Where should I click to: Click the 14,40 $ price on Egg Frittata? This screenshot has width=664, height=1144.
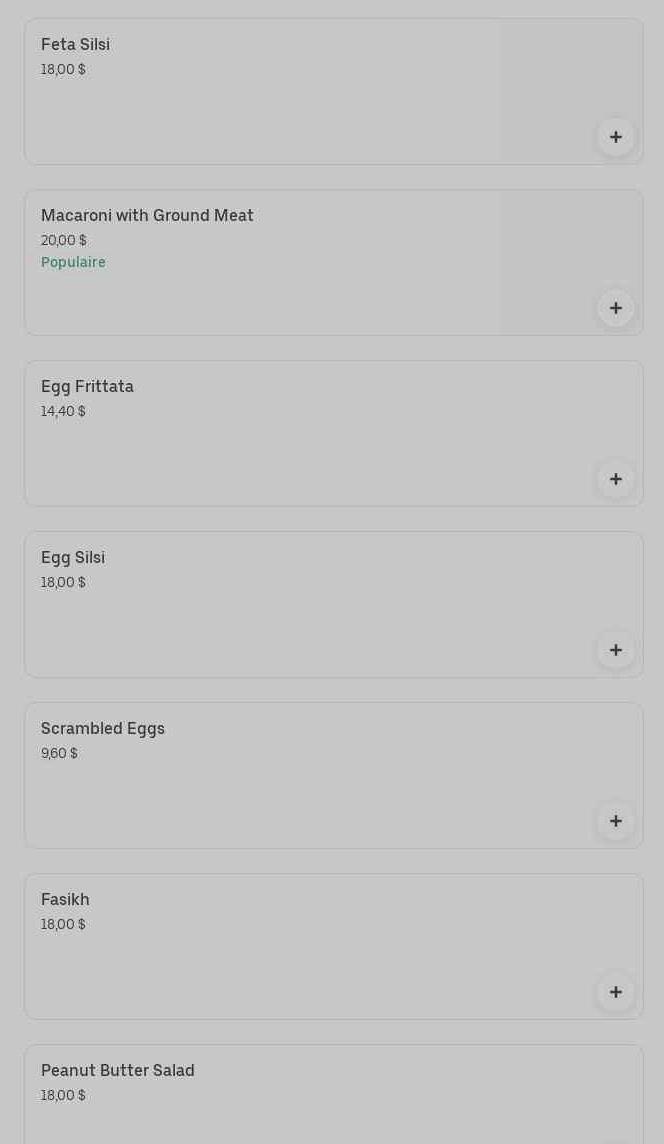coord(63,411)
